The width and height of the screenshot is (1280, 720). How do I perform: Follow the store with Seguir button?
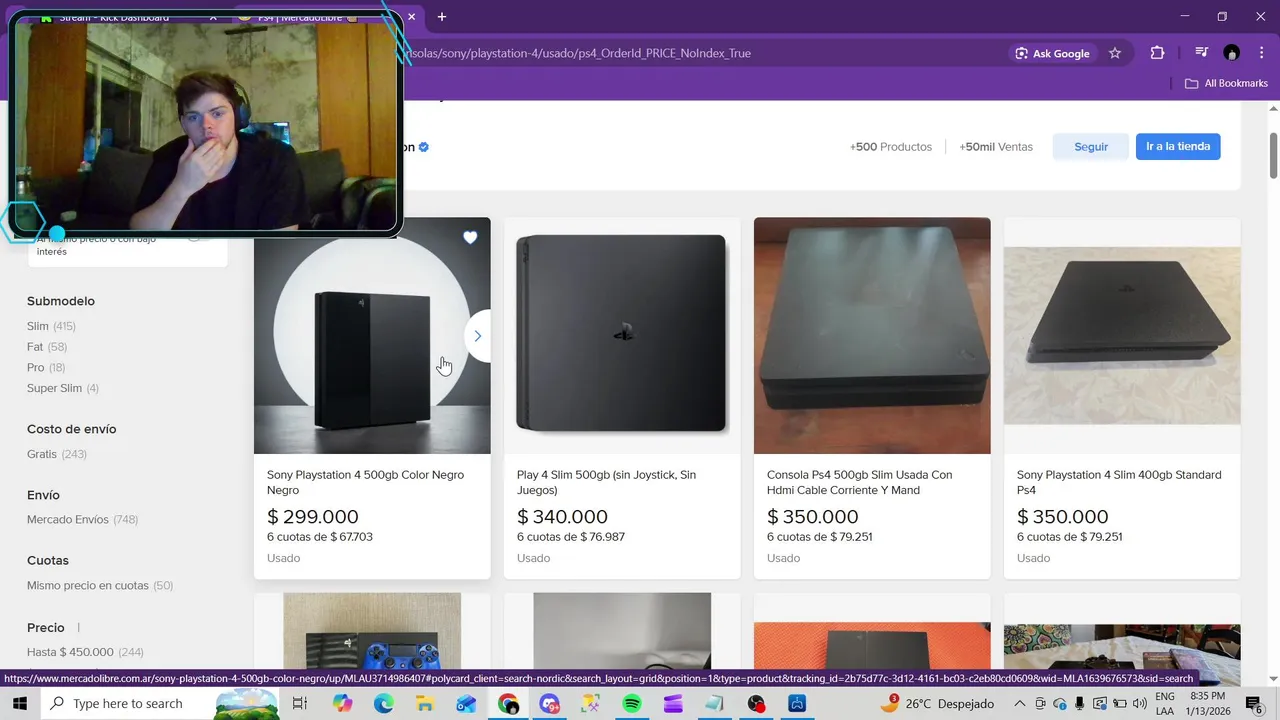tap(1091, 147)
